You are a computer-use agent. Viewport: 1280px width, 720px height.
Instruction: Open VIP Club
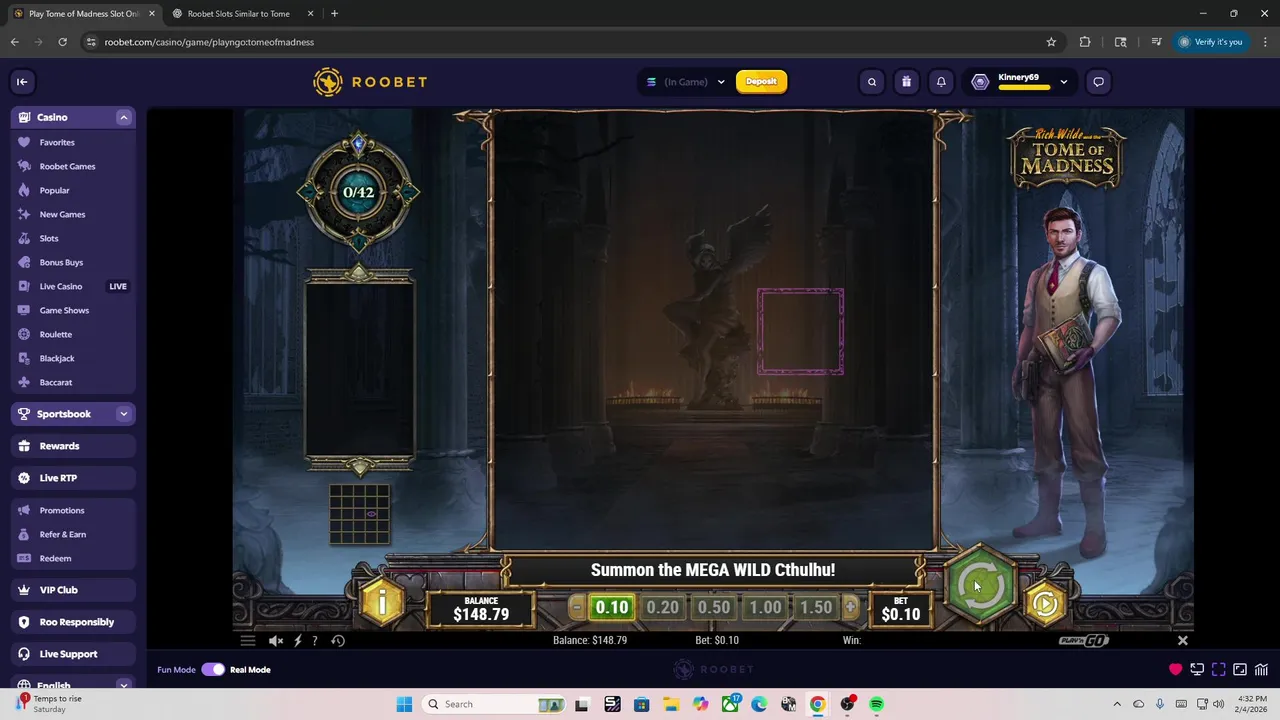pyautogui.click(x=72, y=590)
